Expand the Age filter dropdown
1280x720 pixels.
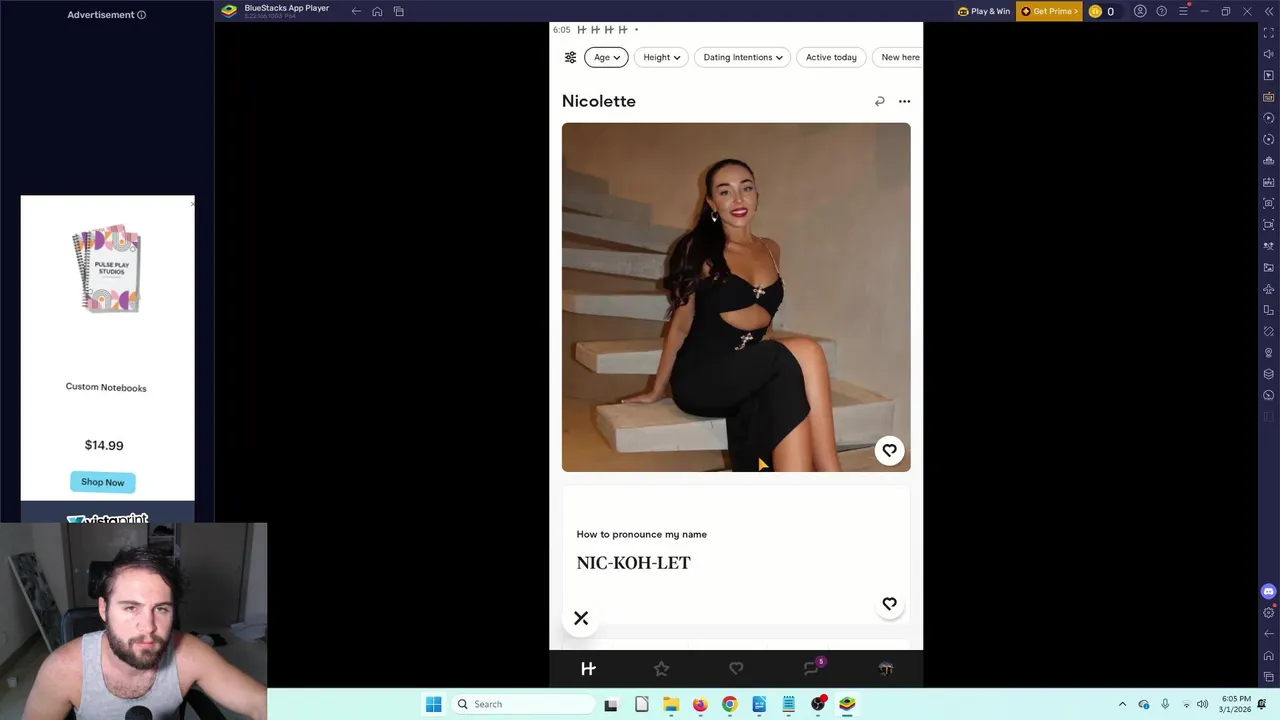[606, 57]
